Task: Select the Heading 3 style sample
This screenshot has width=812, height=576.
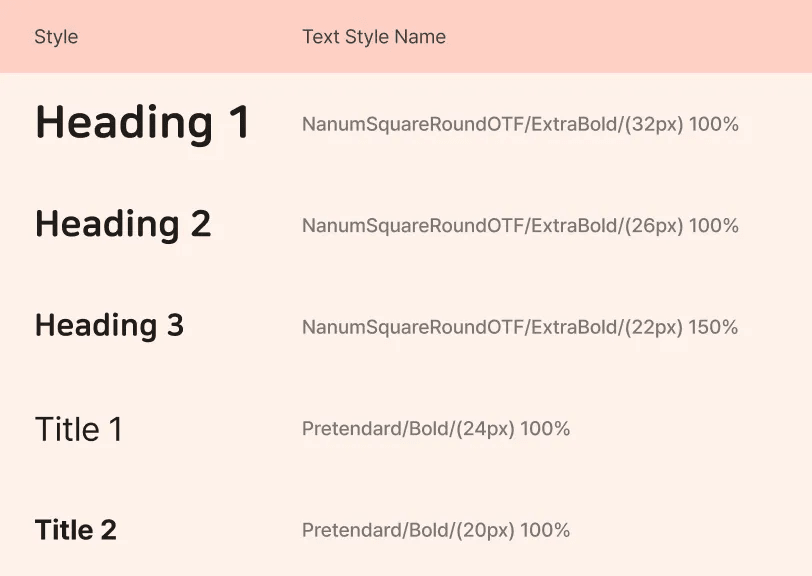Action: tap(109, 325)
